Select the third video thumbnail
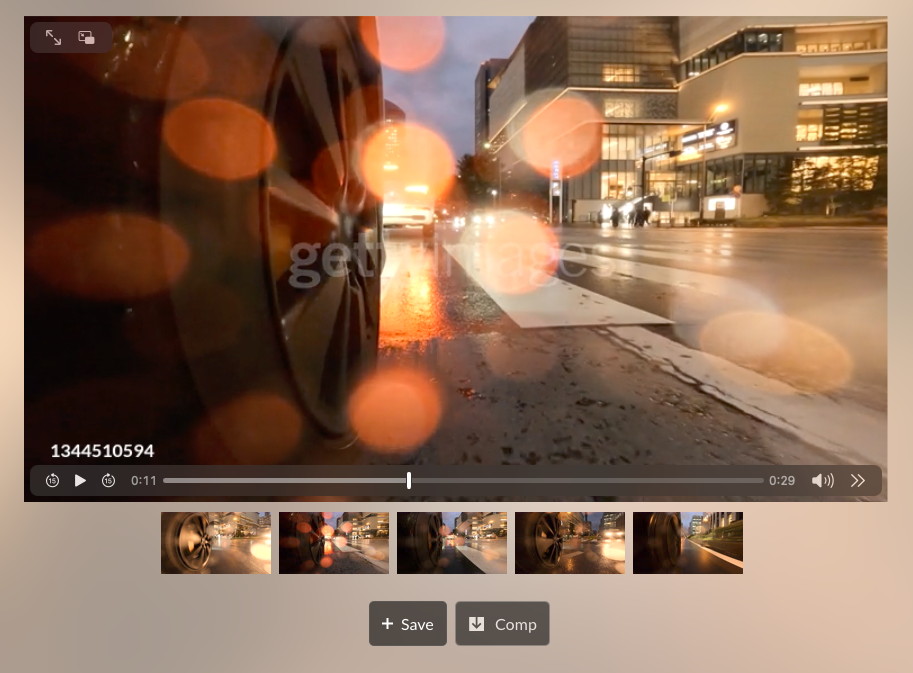The width and height of the screenshot is (913, 673). (452, 543)
